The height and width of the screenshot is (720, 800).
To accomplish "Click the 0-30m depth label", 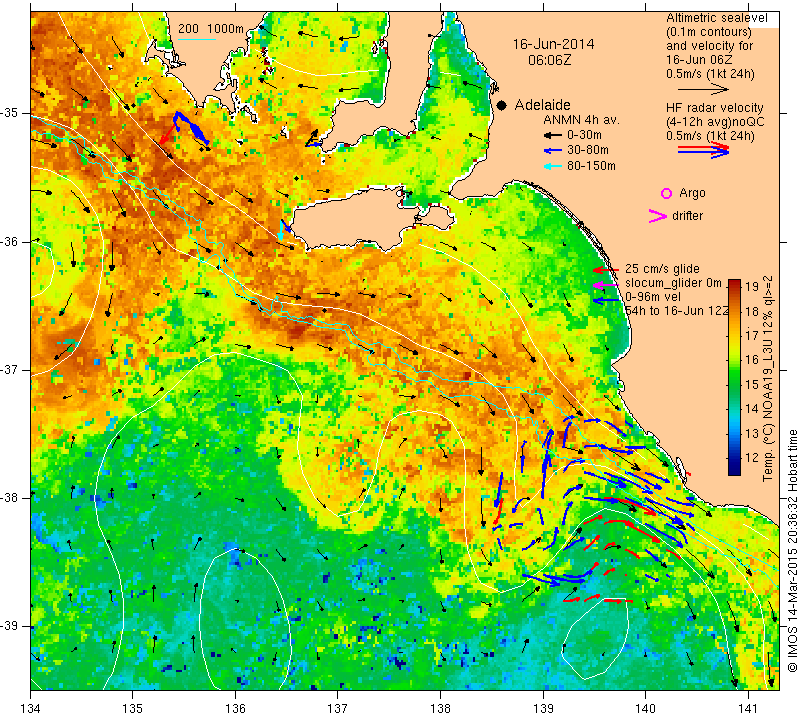I will click(584, 135).
